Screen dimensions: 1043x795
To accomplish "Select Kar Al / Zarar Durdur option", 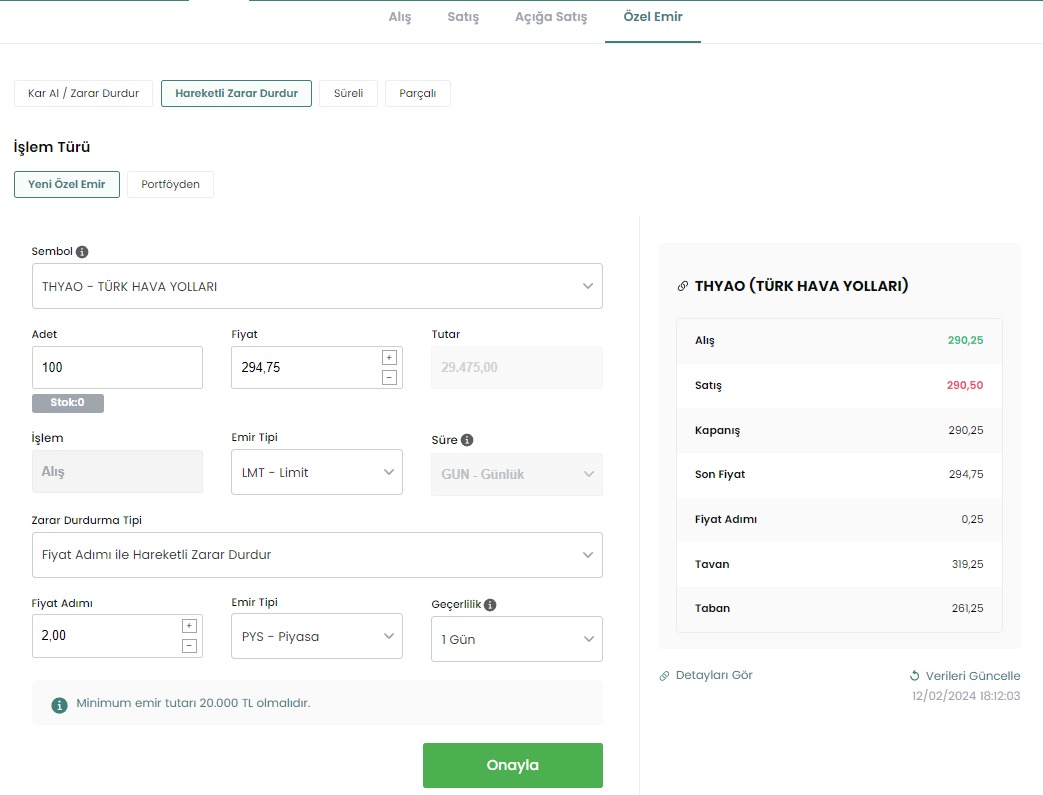I will pyautogui.click(x=83, y=93).
